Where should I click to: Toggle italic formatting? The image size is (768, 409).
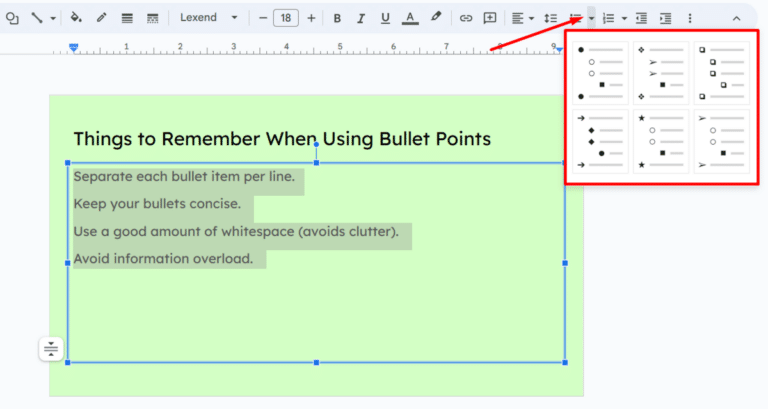click(361, 18)
